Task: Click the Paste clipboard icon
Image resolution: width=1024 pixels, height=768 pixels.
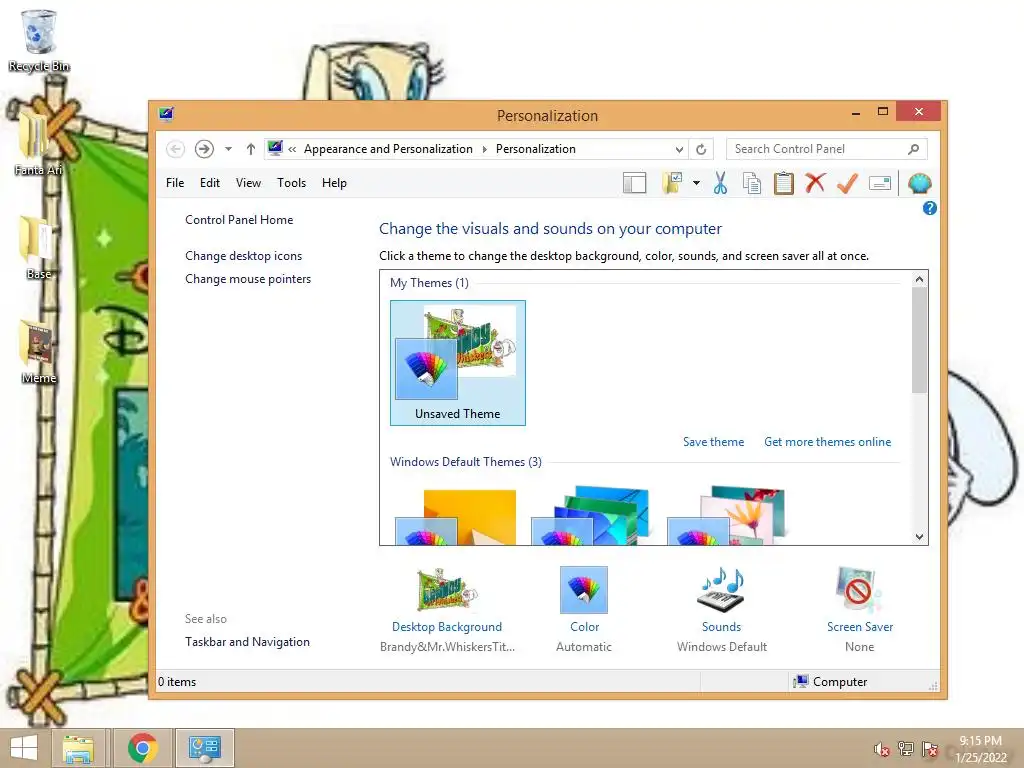Action: [784, 184]
